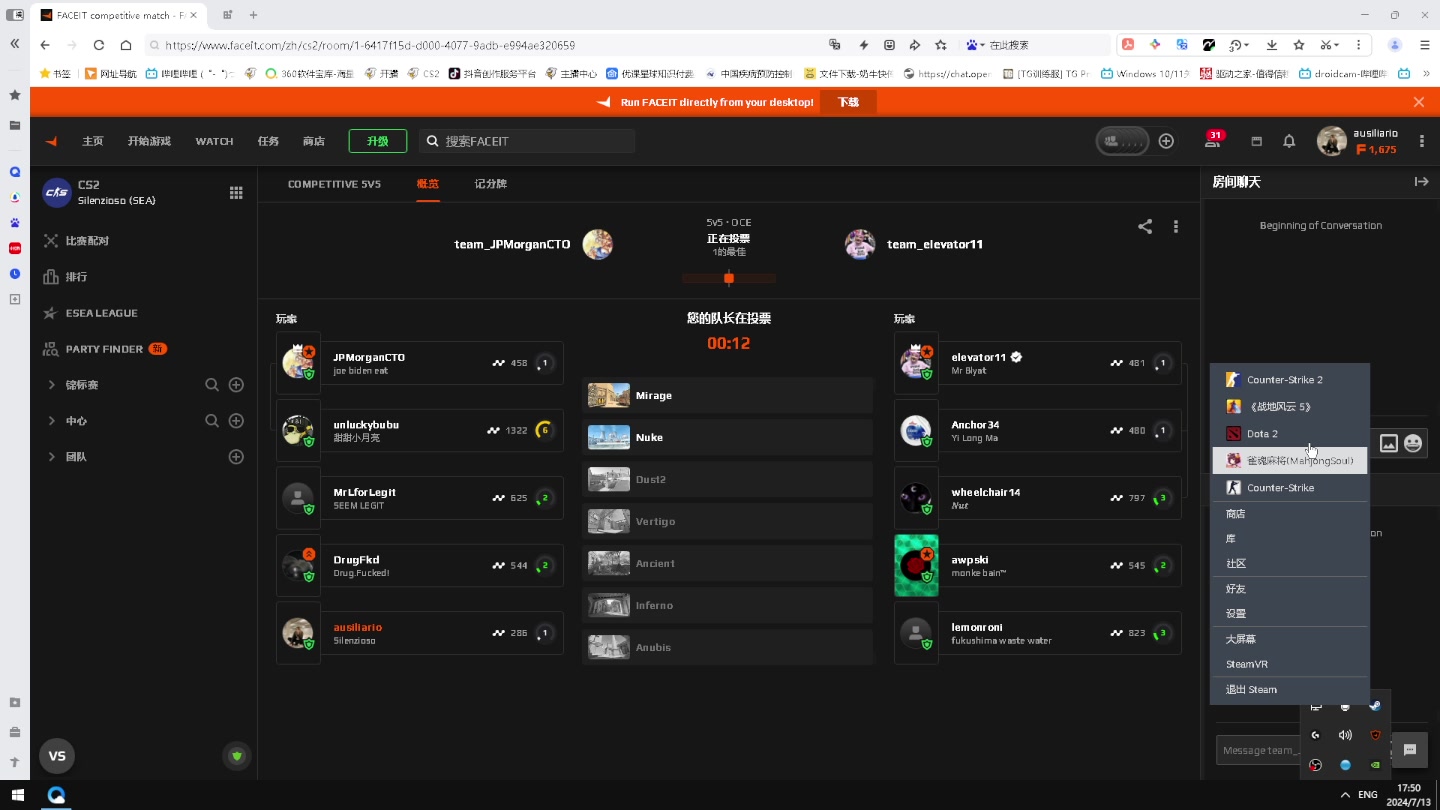
Task: Share the match room via share icon
Action: pos(1145,226)
